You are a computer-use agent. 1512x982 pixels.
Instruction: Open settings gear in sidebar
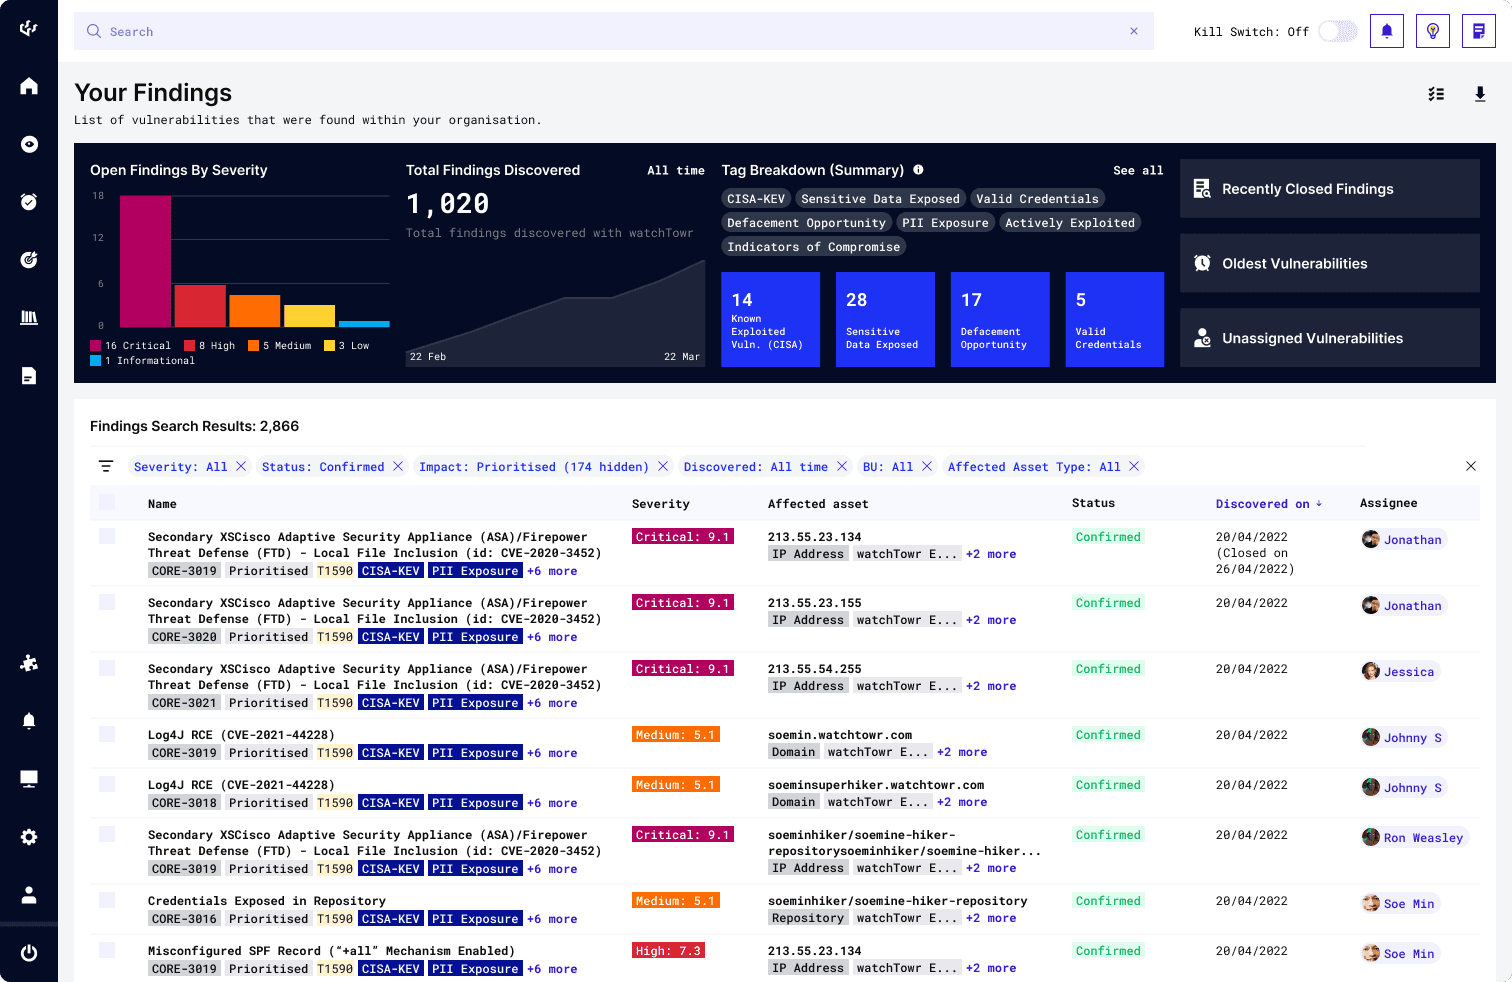point(29,837)
